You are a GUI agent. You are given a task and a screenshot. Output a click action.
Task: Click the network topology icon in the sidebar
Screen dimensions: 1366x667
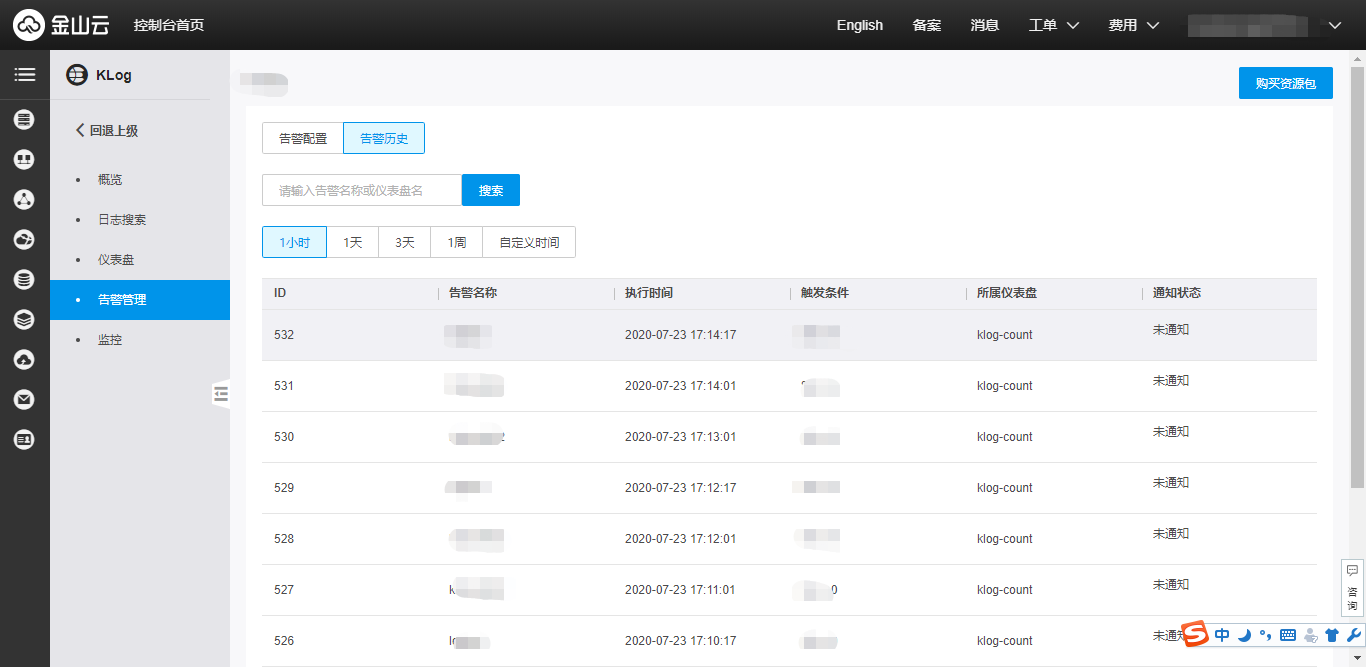click(x=24, y=200)
